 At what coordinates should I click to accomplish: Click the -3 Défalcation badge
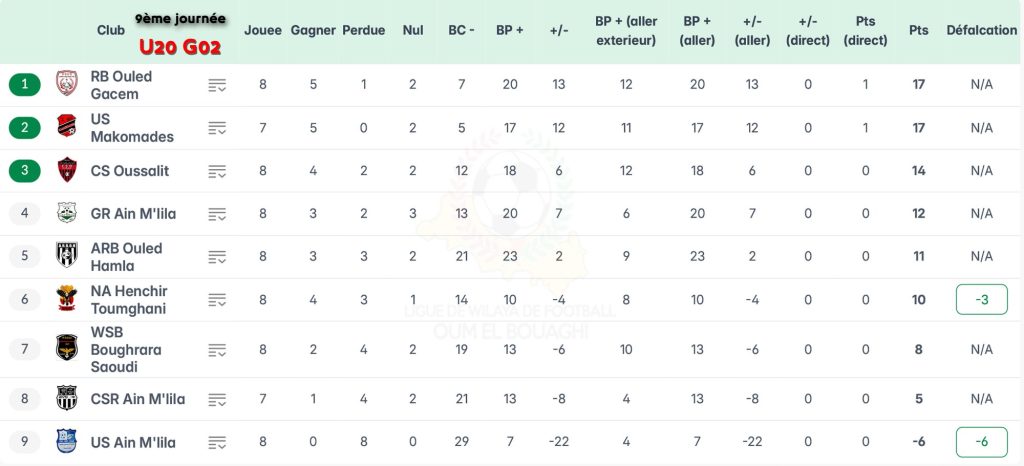(981, 299)
